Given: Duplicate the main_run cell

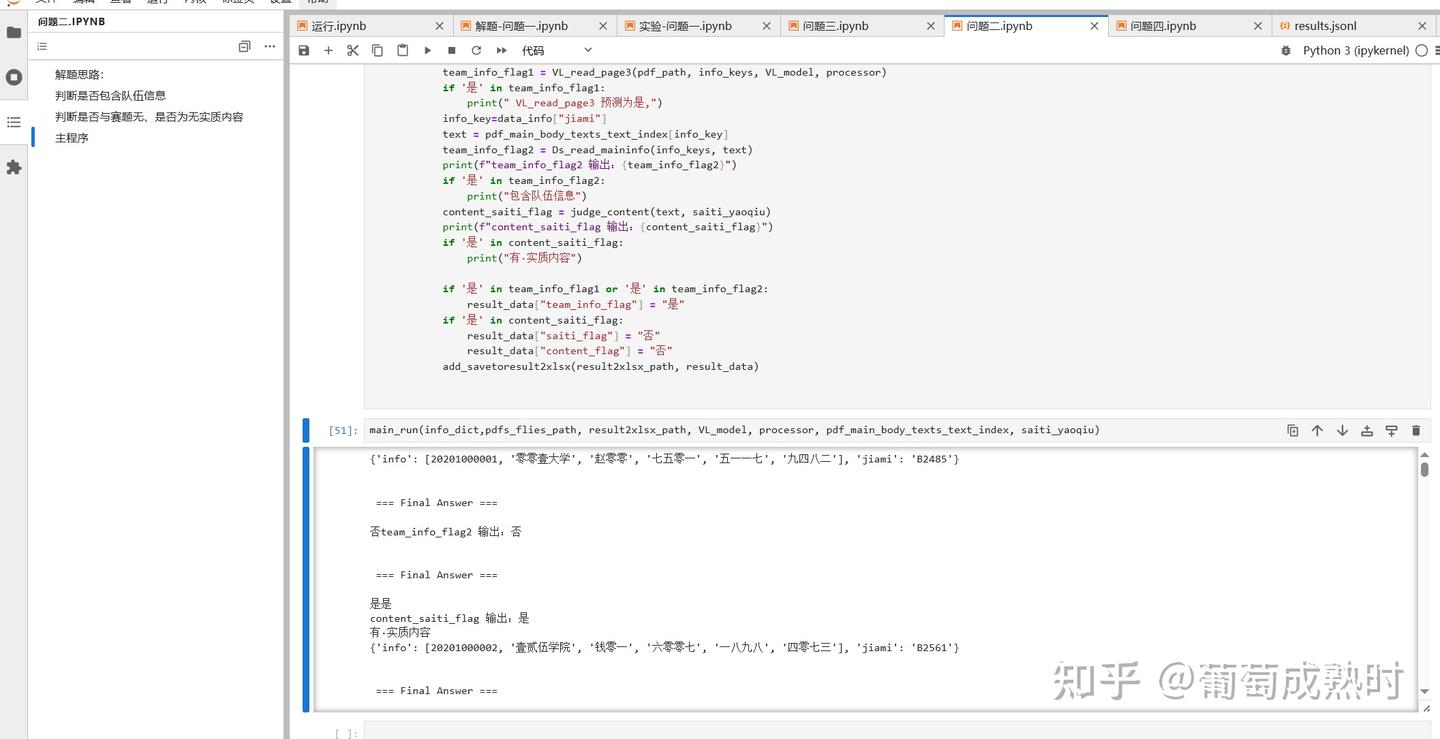Looking at the screenshot, I should (x=1292, y=430).
